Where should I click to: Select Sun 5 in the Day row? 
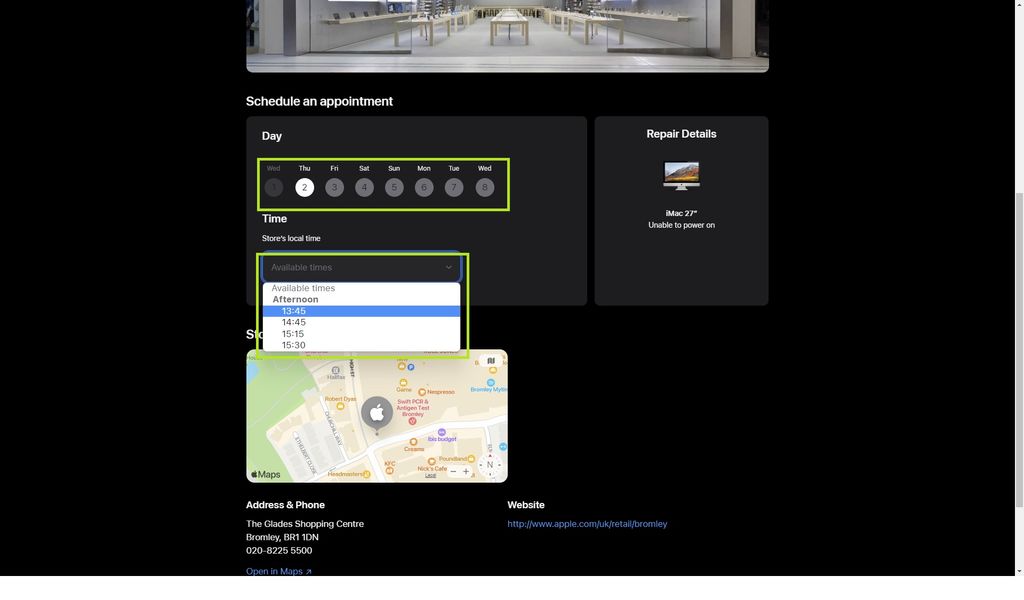[x=394, y=187]
